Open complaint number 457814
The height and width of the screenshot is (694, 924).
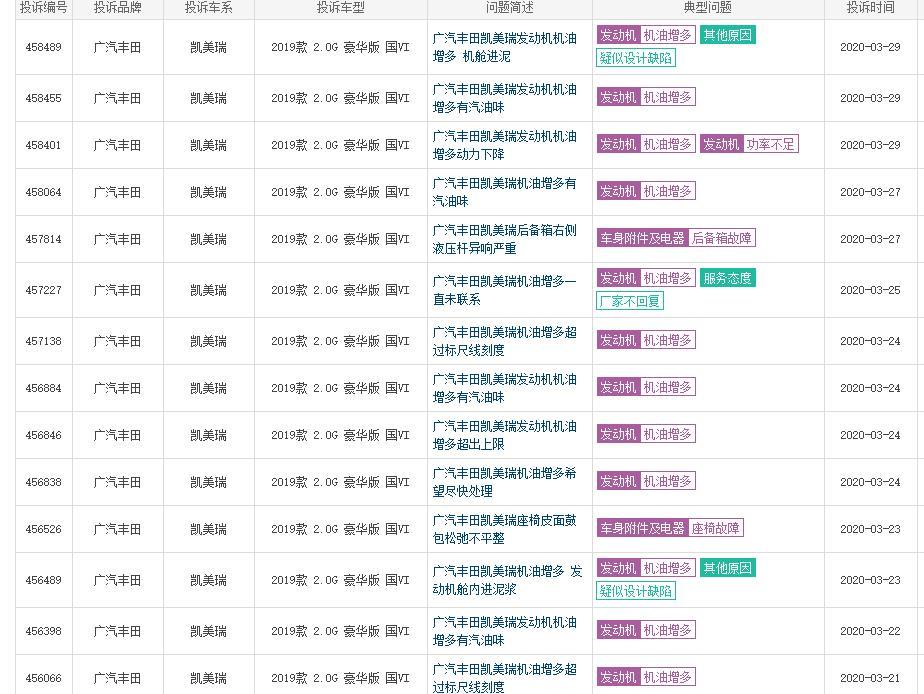[x=44, y=240]
